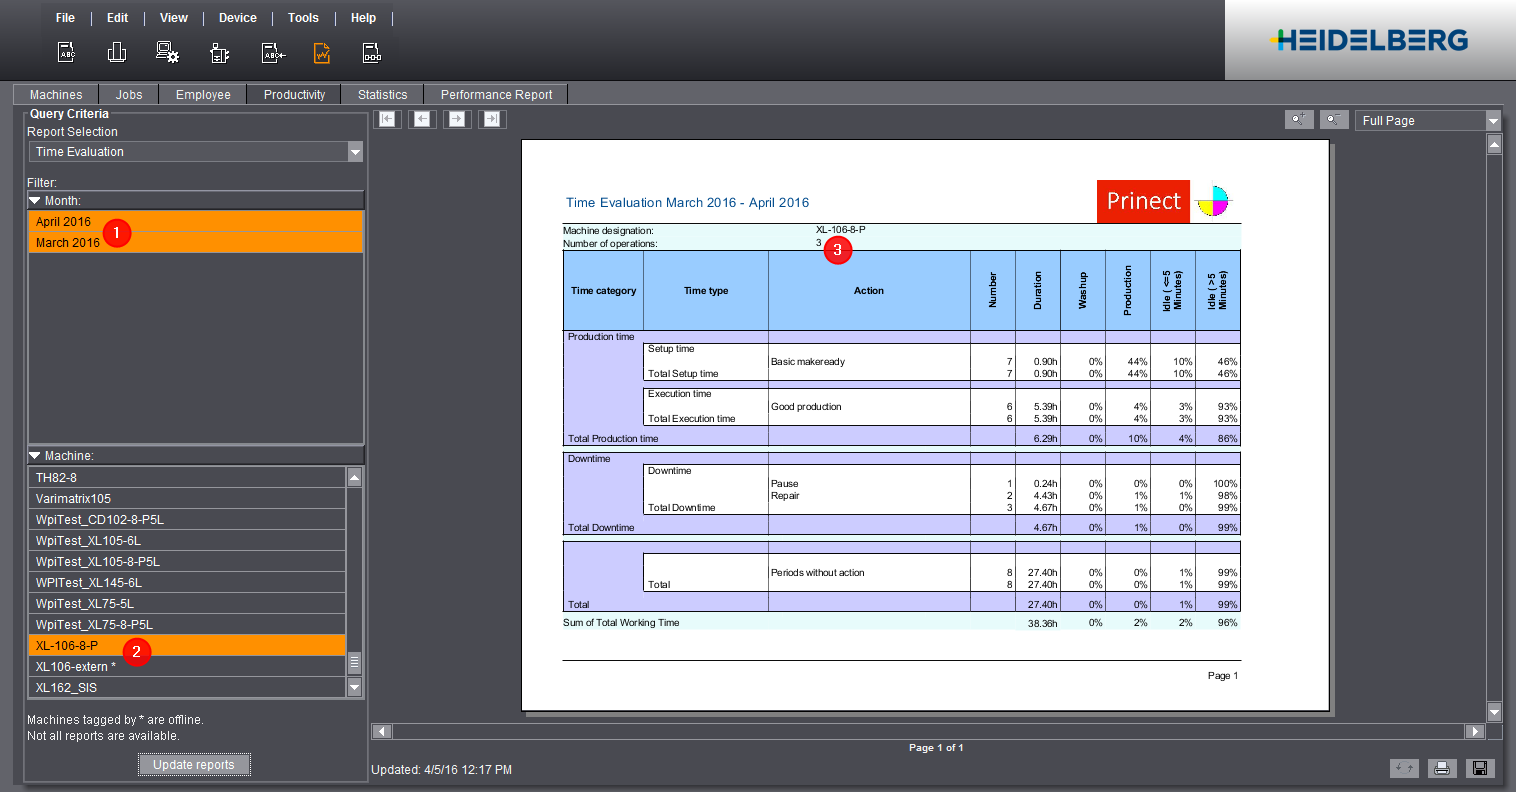Click the machine list scrollbar down arrow
Screen dimensions: 1516x792
point(354,687)
